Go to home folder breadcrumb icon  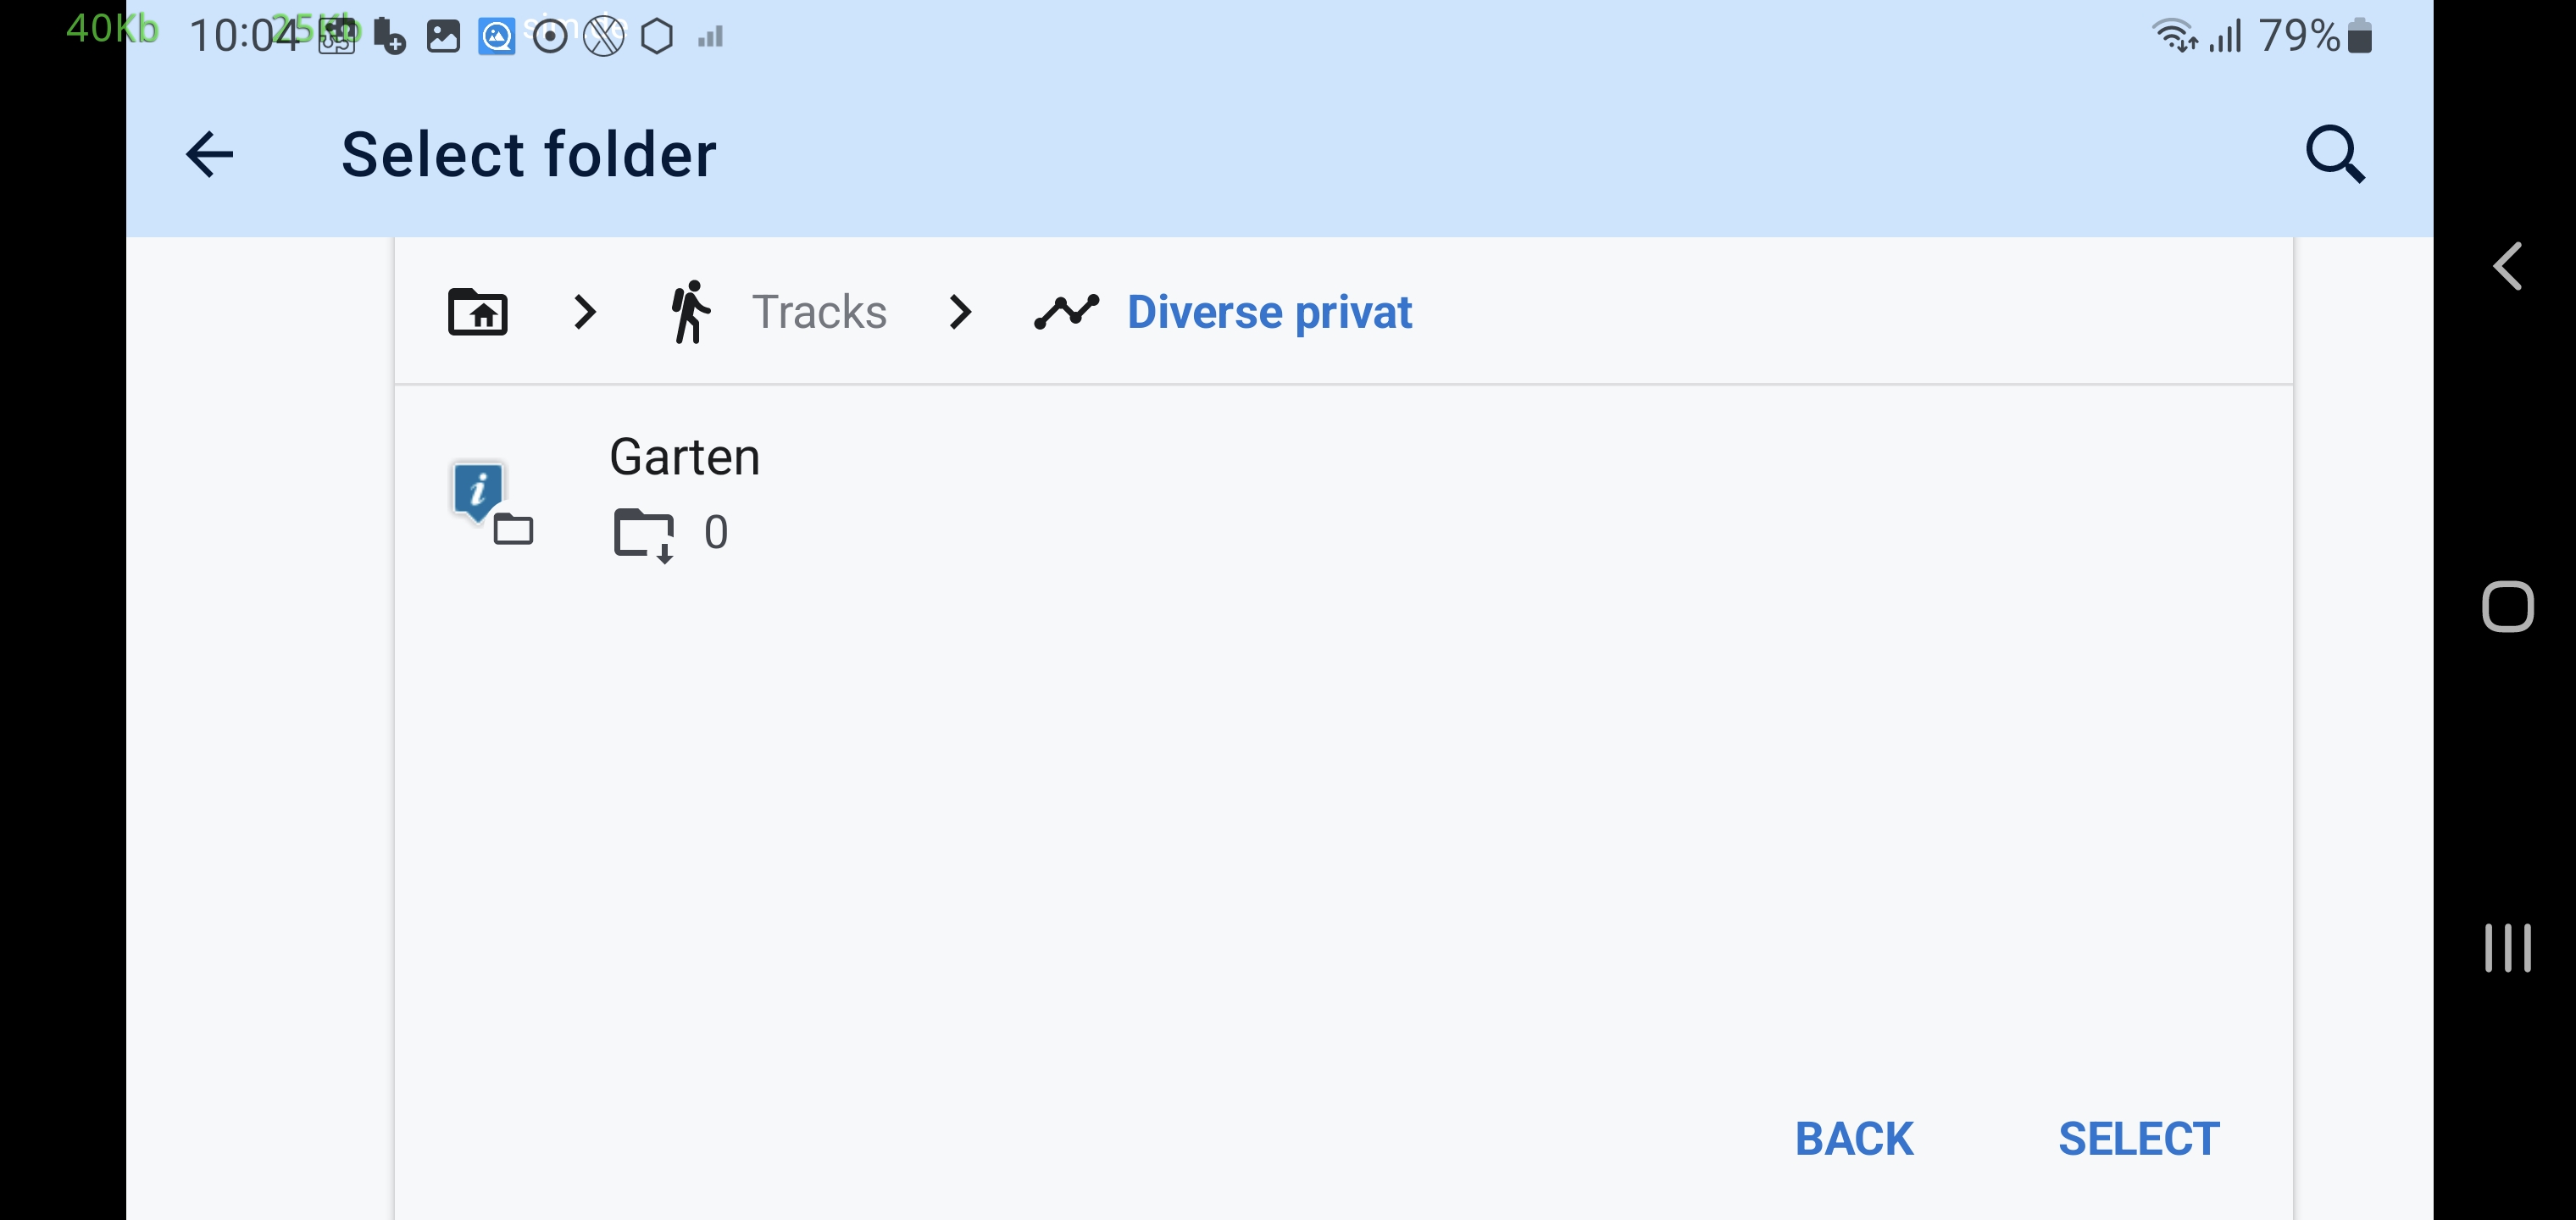coord(478,312)
